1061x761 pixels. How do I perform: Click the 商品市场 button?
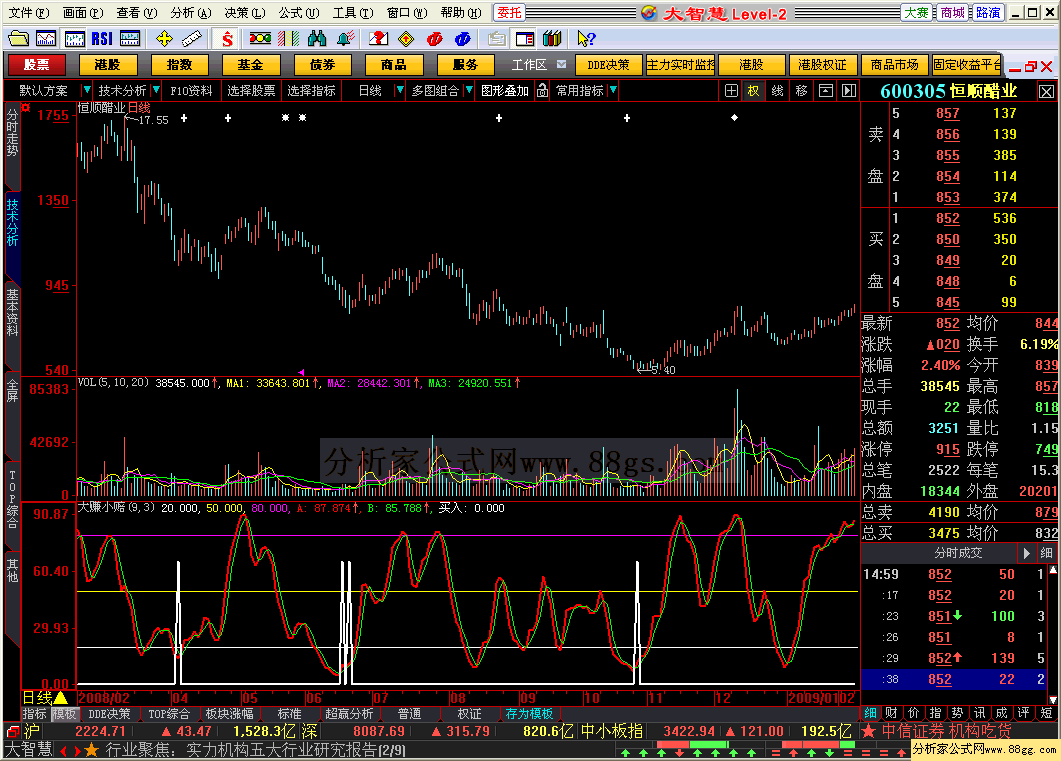[x=894, y=64]
